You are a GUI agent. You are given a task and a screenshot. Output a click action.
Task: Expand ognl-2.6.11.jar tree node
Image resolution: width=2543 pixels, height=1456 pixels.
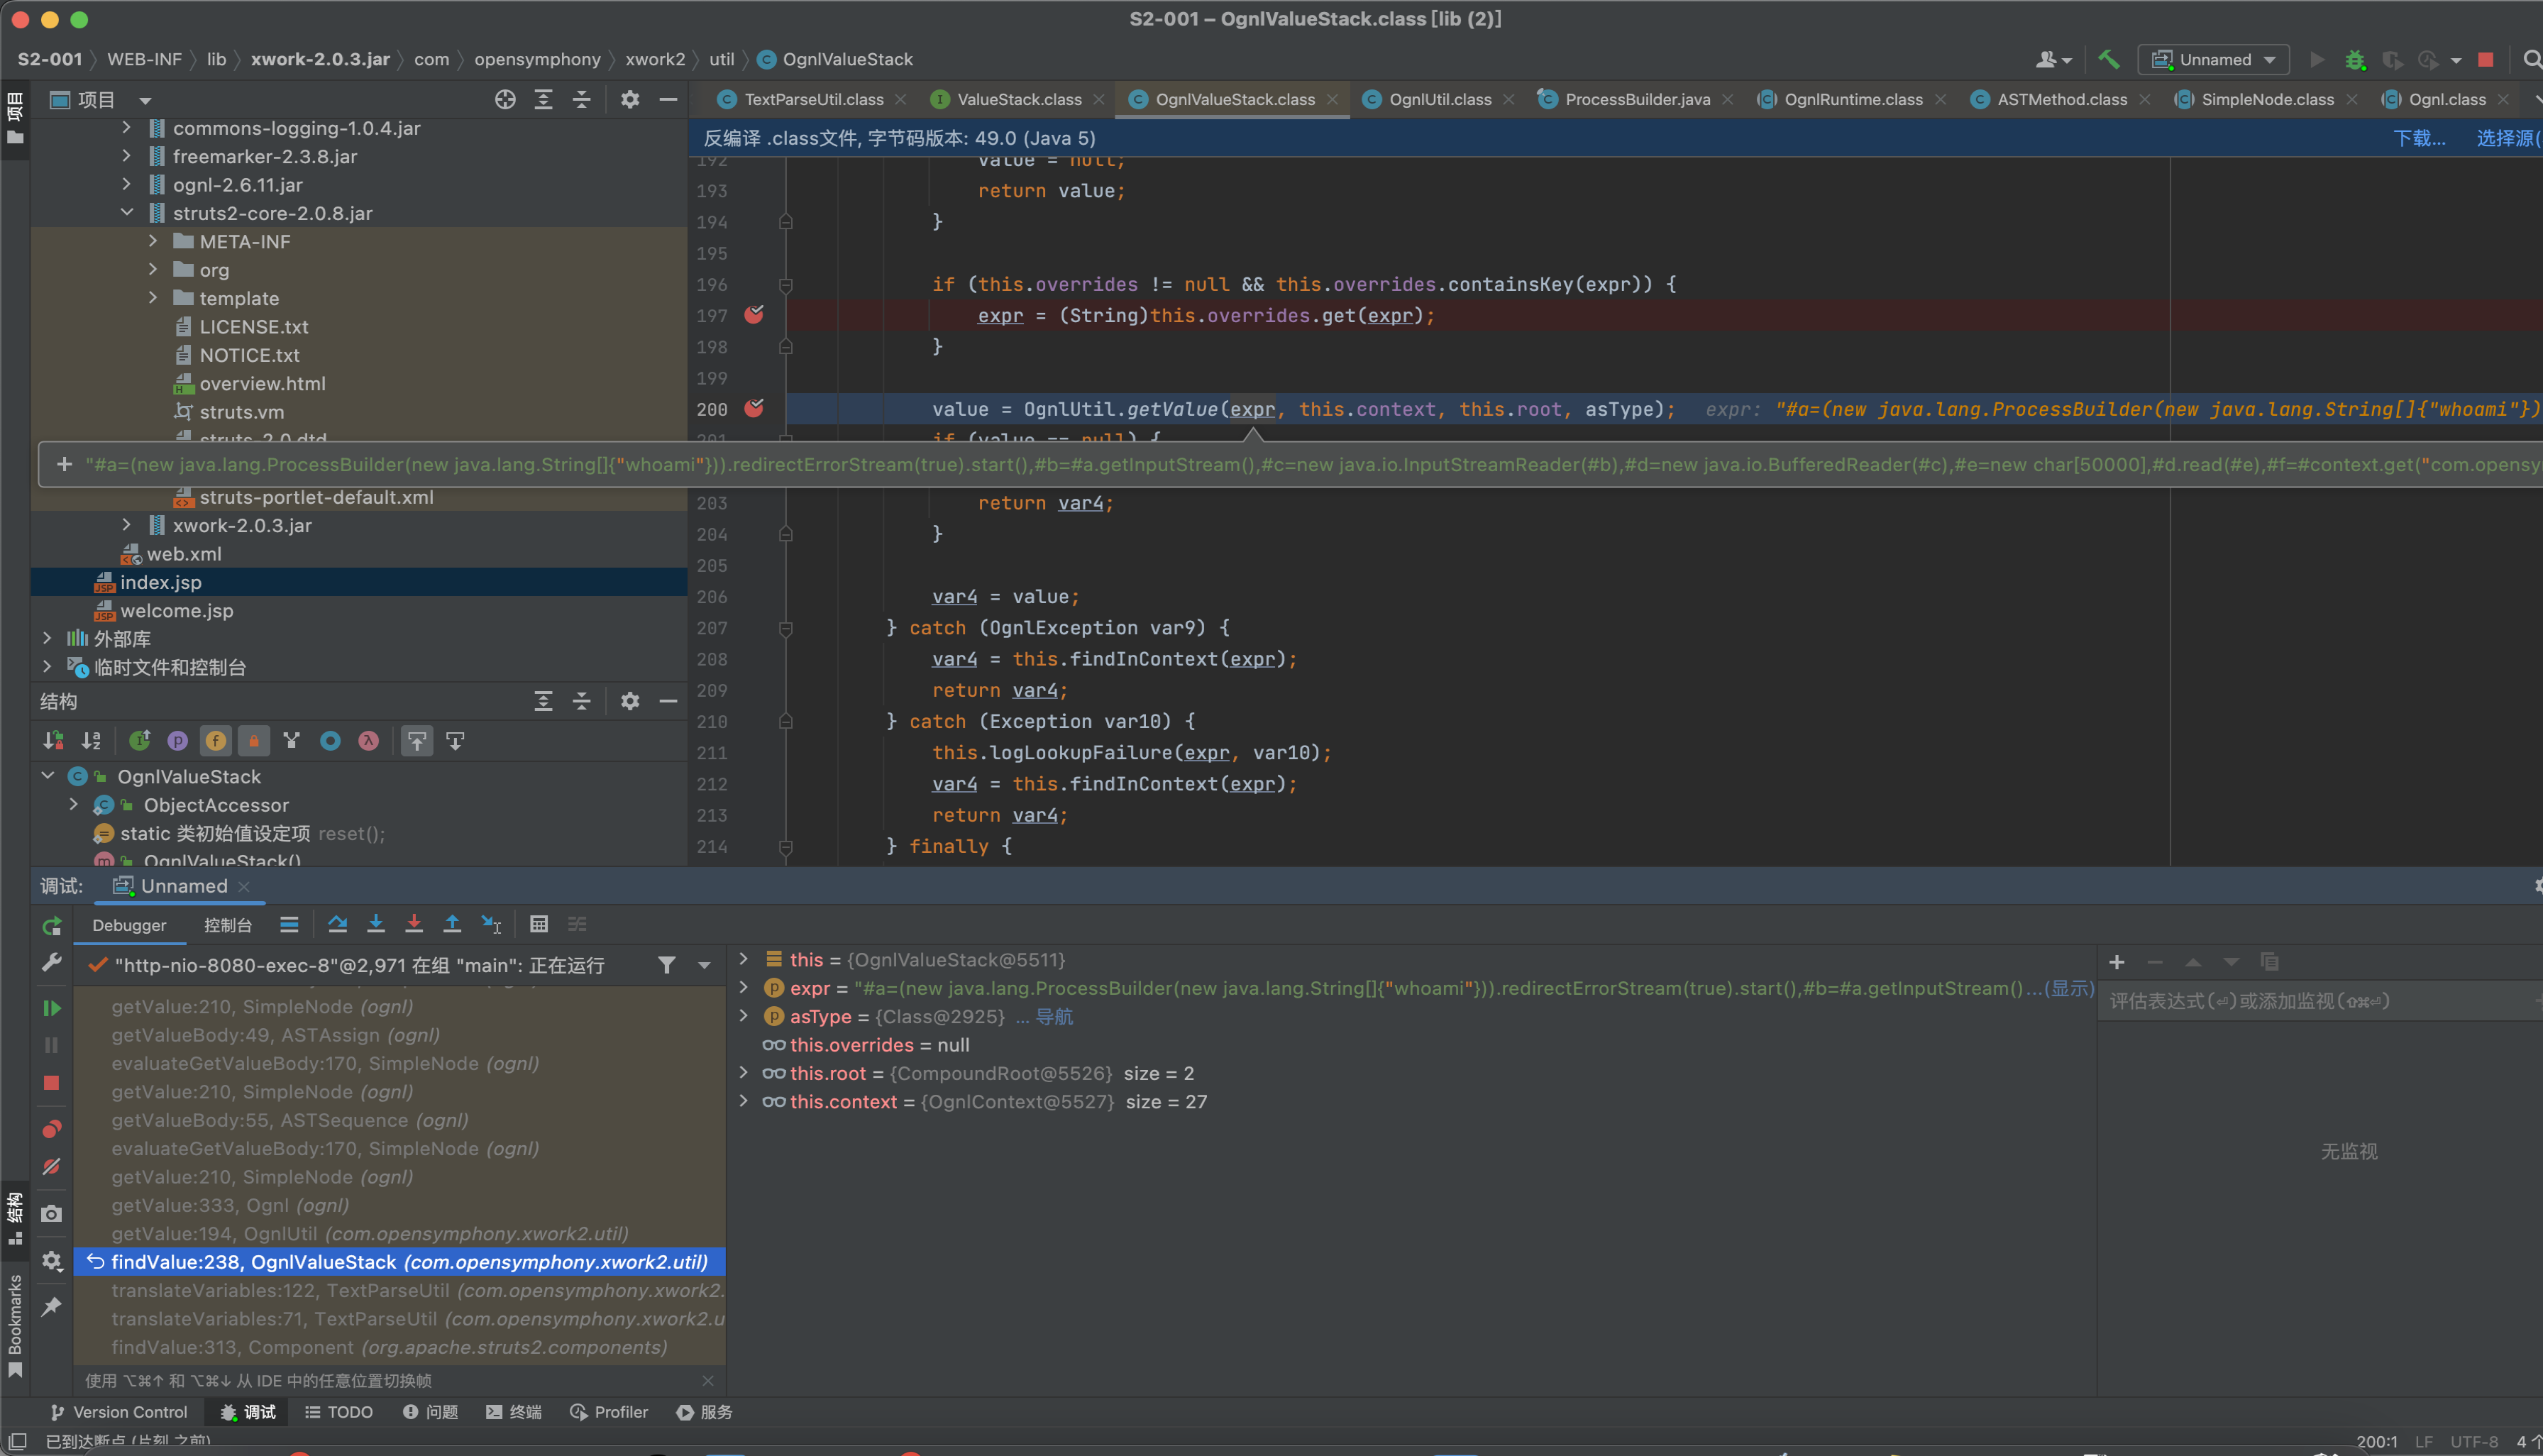(126, 184)
